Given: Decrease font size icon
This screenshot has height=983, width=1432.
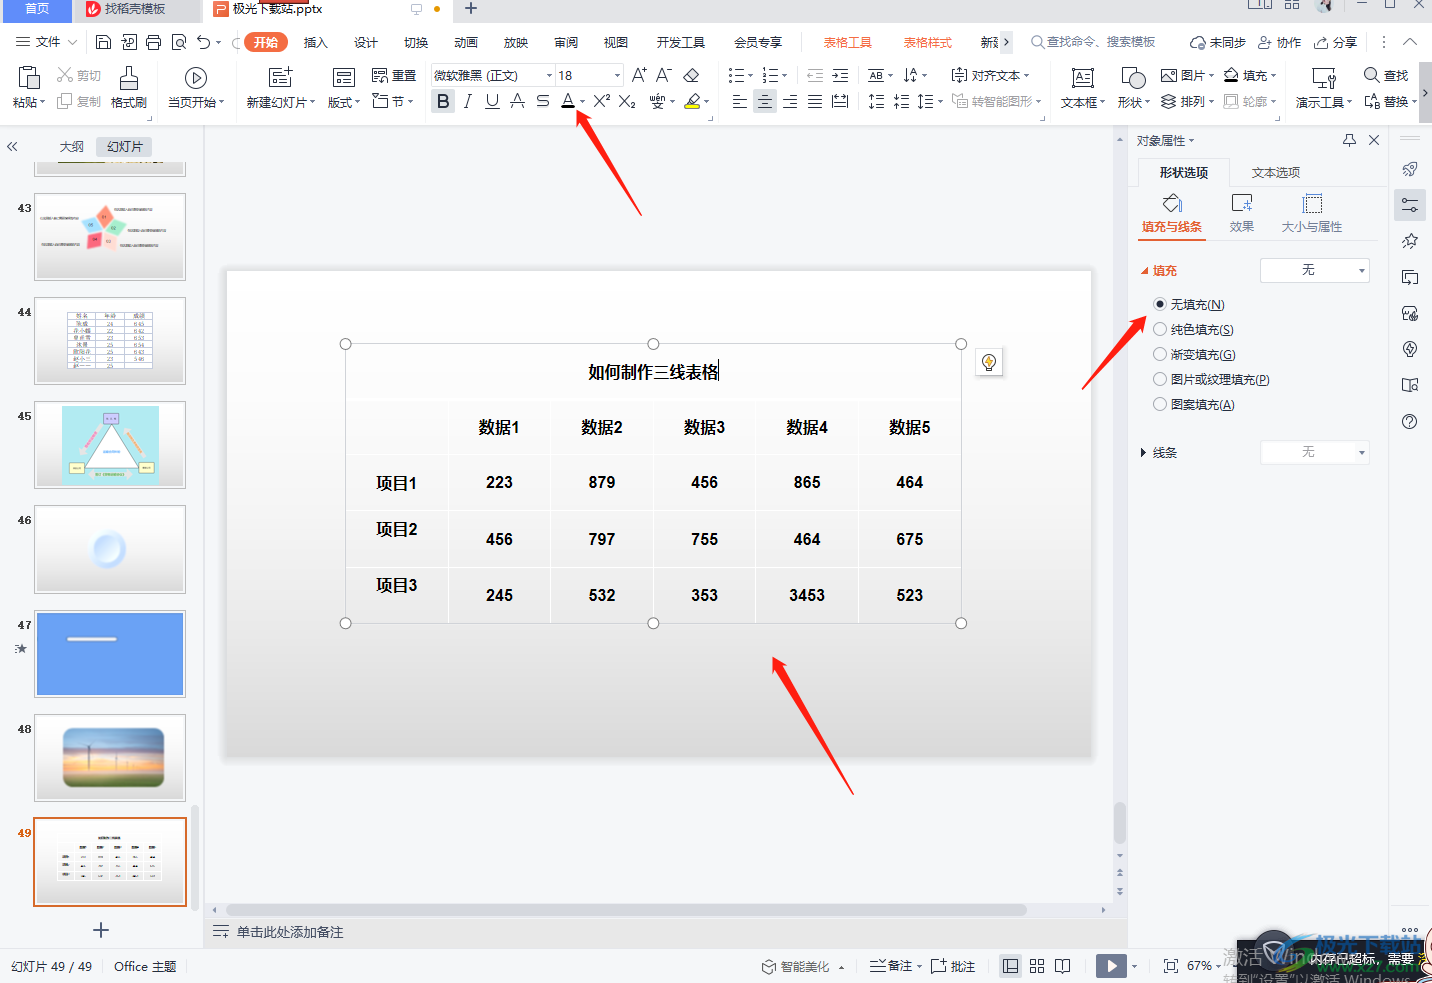Looking at the screenshot, I should point(664,75).
